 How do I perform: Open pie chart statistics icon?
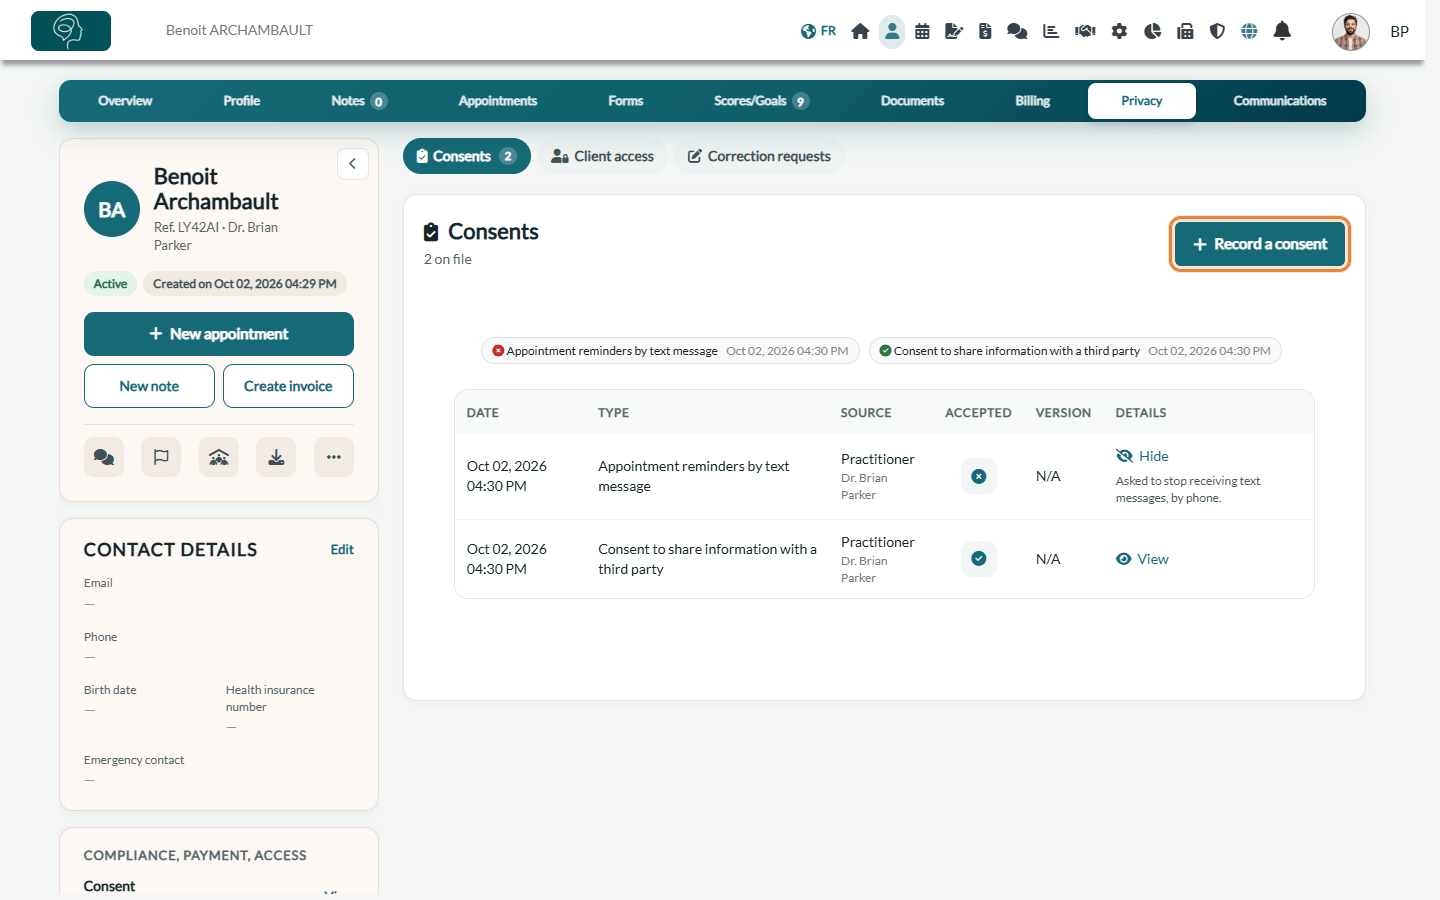pyautogui.click(x=1152, y=31)
